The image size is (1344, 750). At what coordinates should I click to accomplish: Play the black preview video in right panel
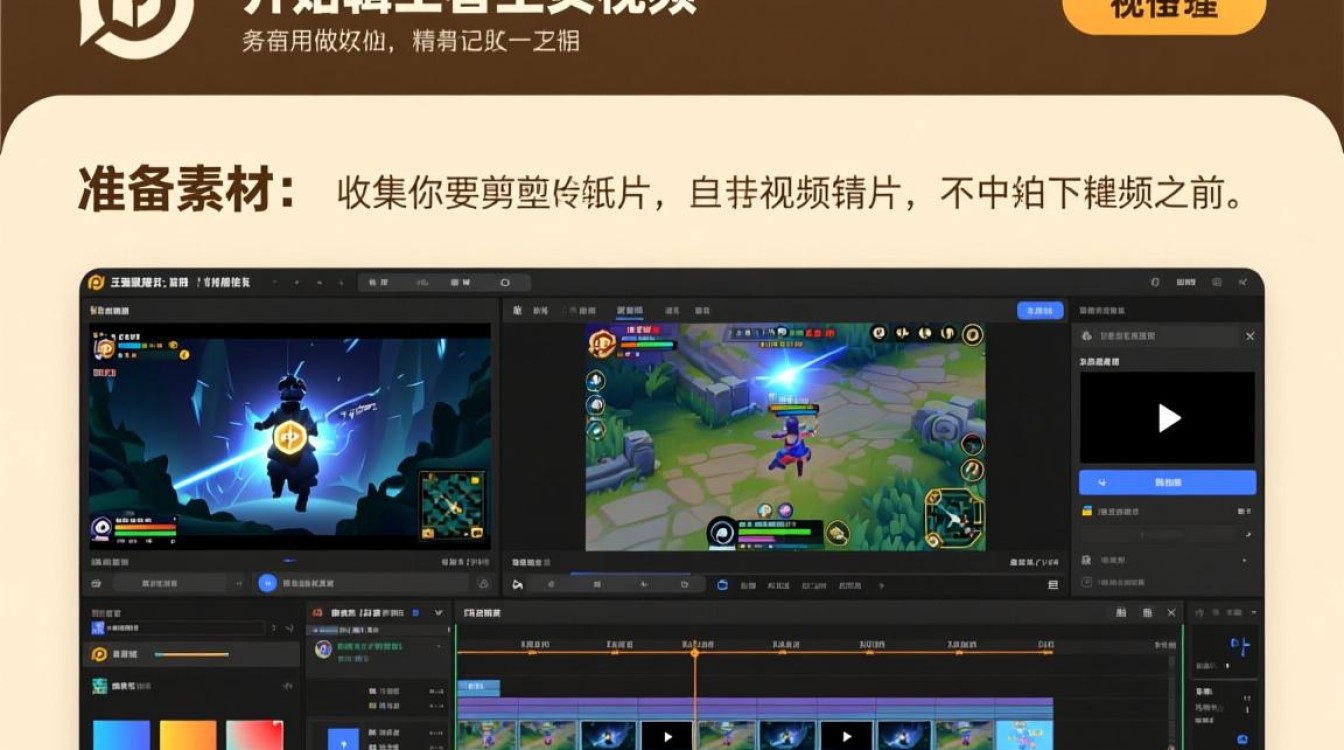(x=1169, y=418)
